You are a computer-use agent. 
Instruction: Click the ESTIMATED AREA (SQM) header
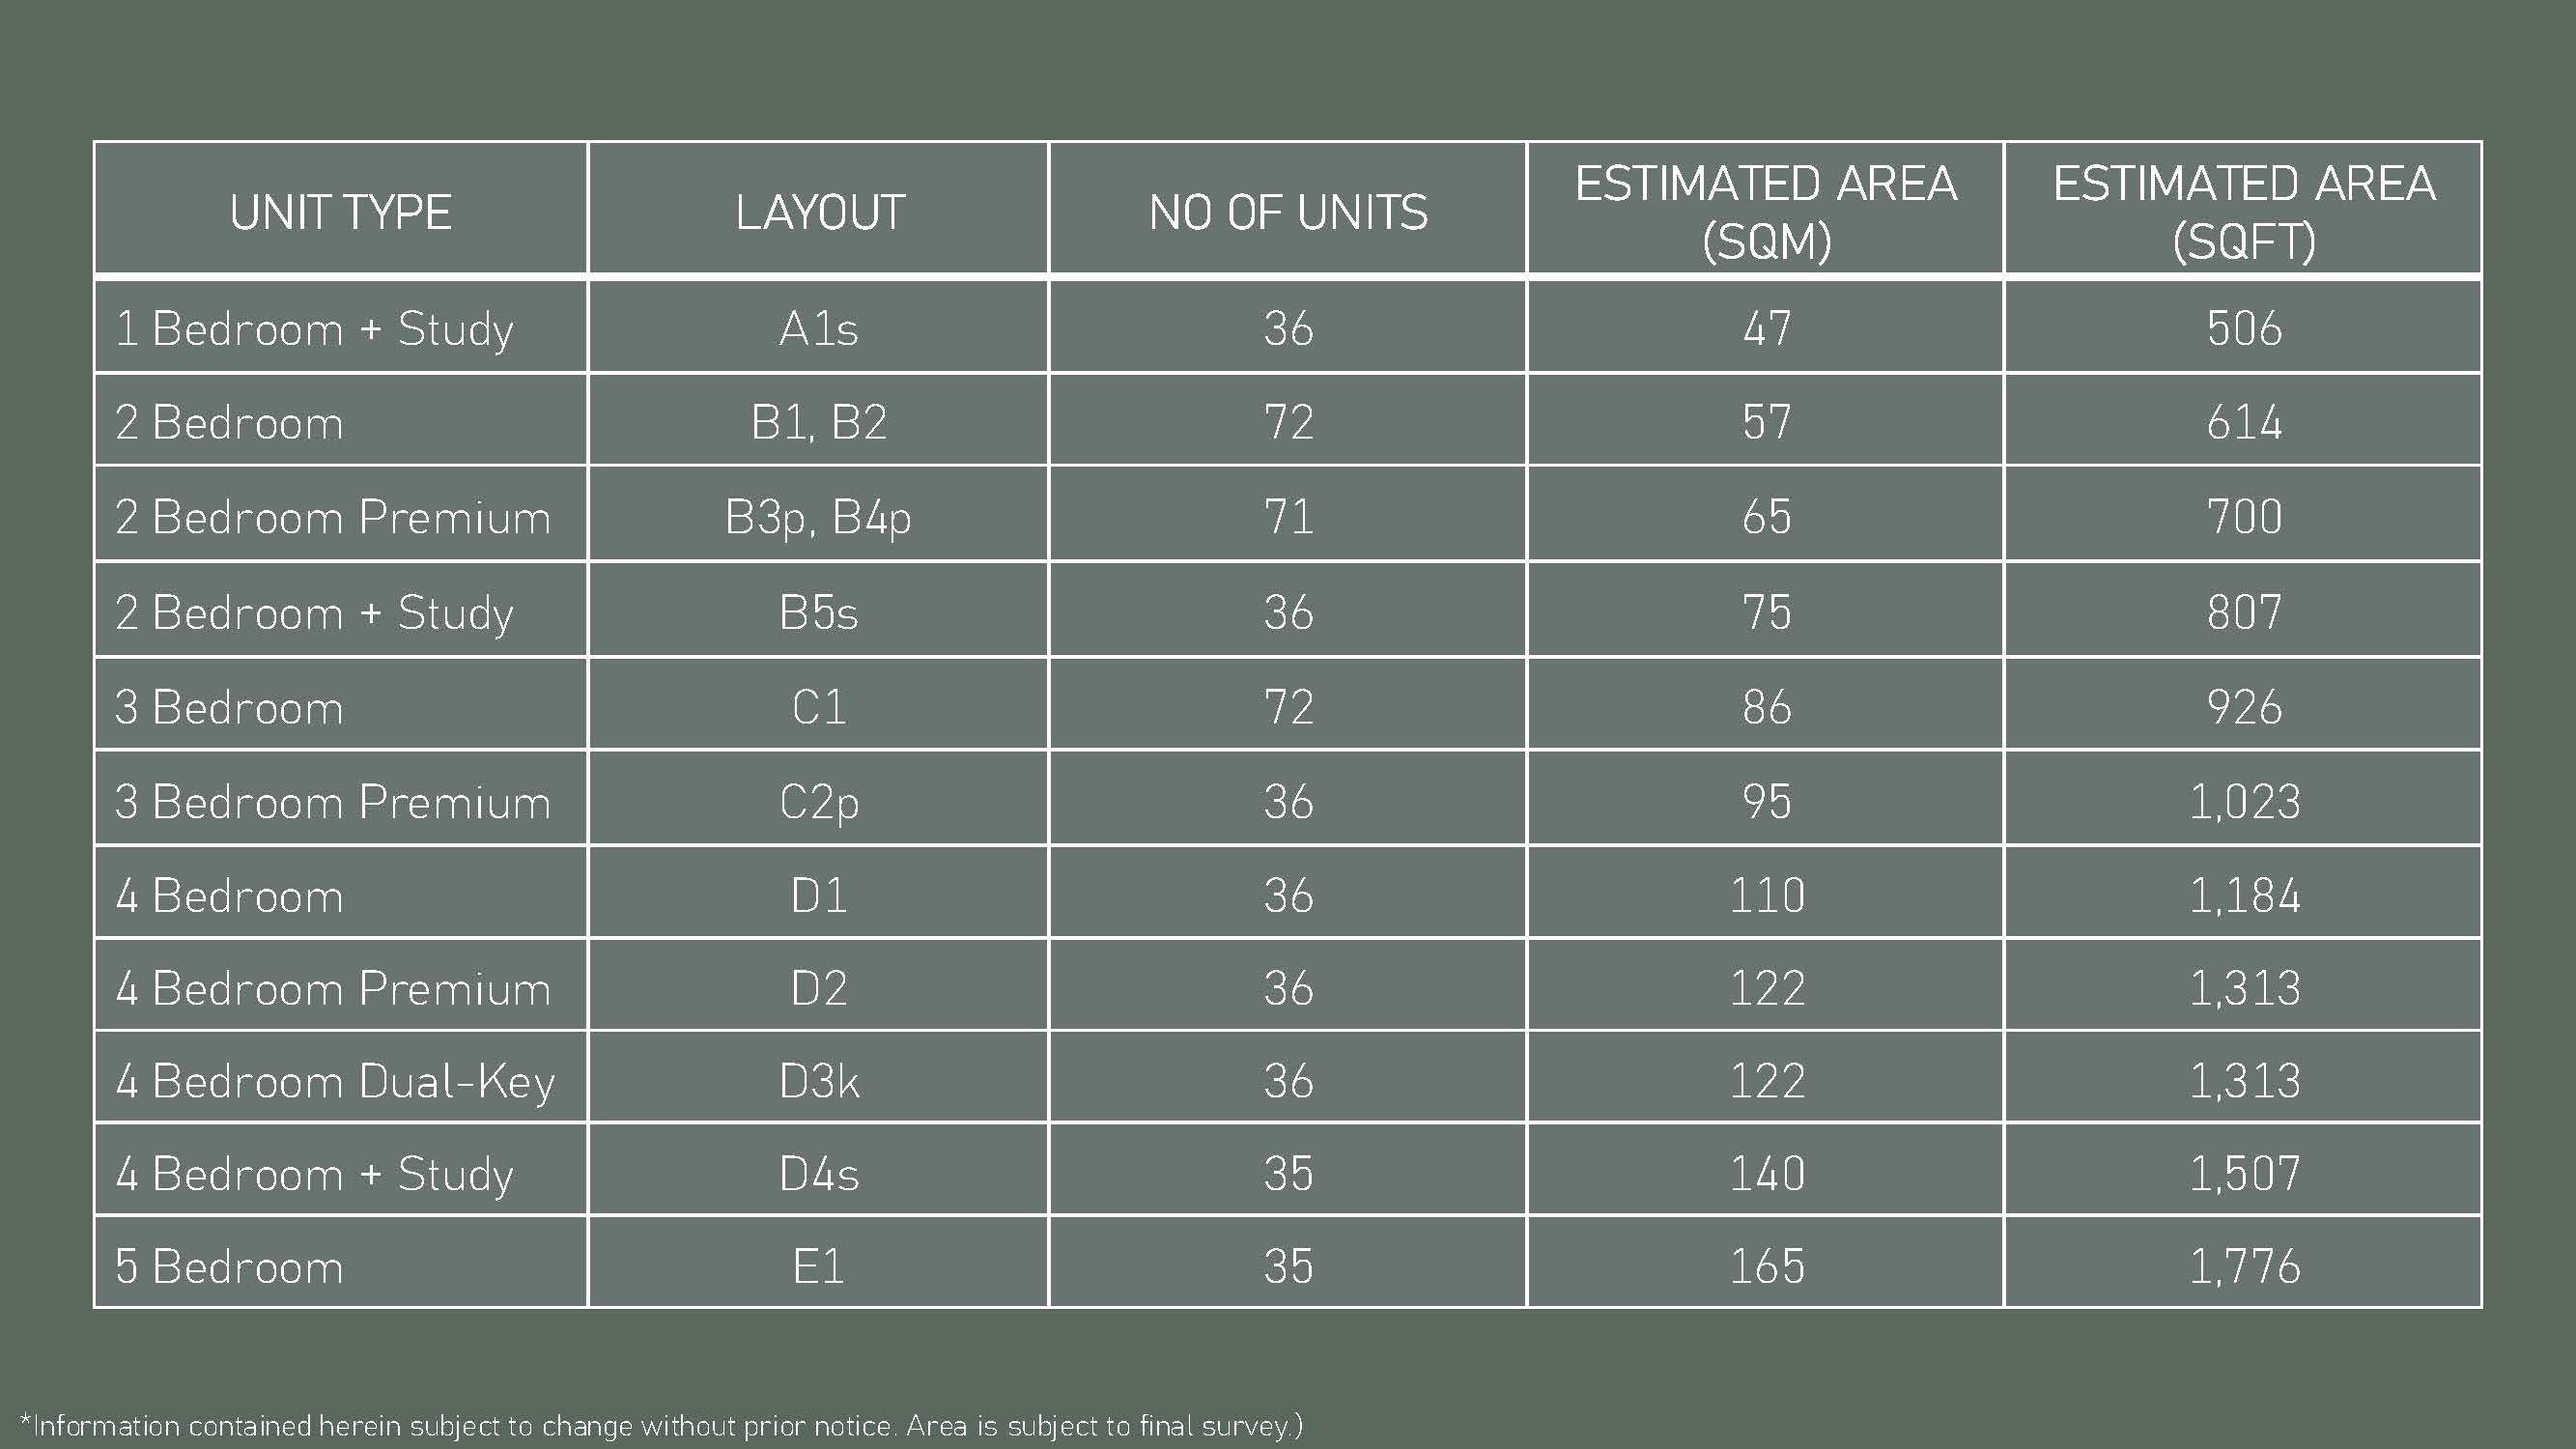1766,212
